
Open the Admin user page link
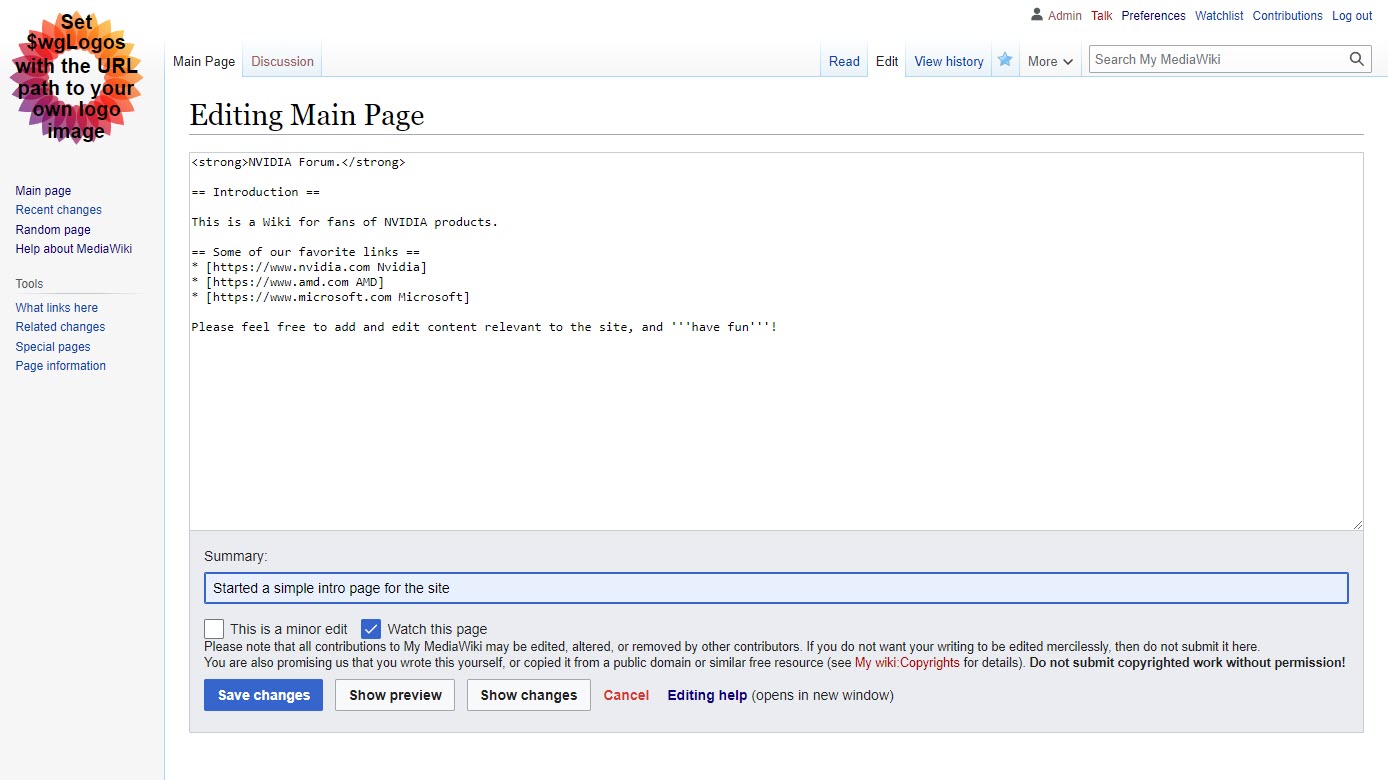point(1065,15)
